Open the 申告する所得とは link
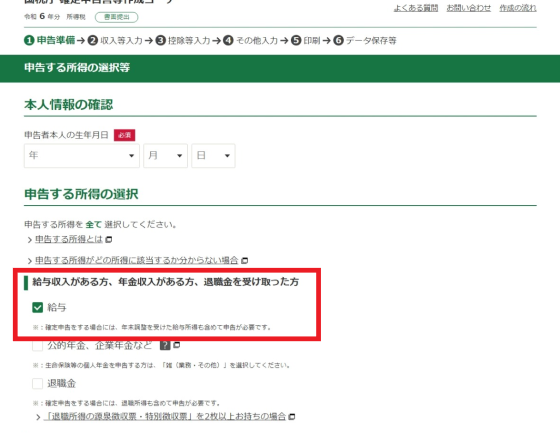The height and width of the screenshot is (433, 560). tap(69, 239)
